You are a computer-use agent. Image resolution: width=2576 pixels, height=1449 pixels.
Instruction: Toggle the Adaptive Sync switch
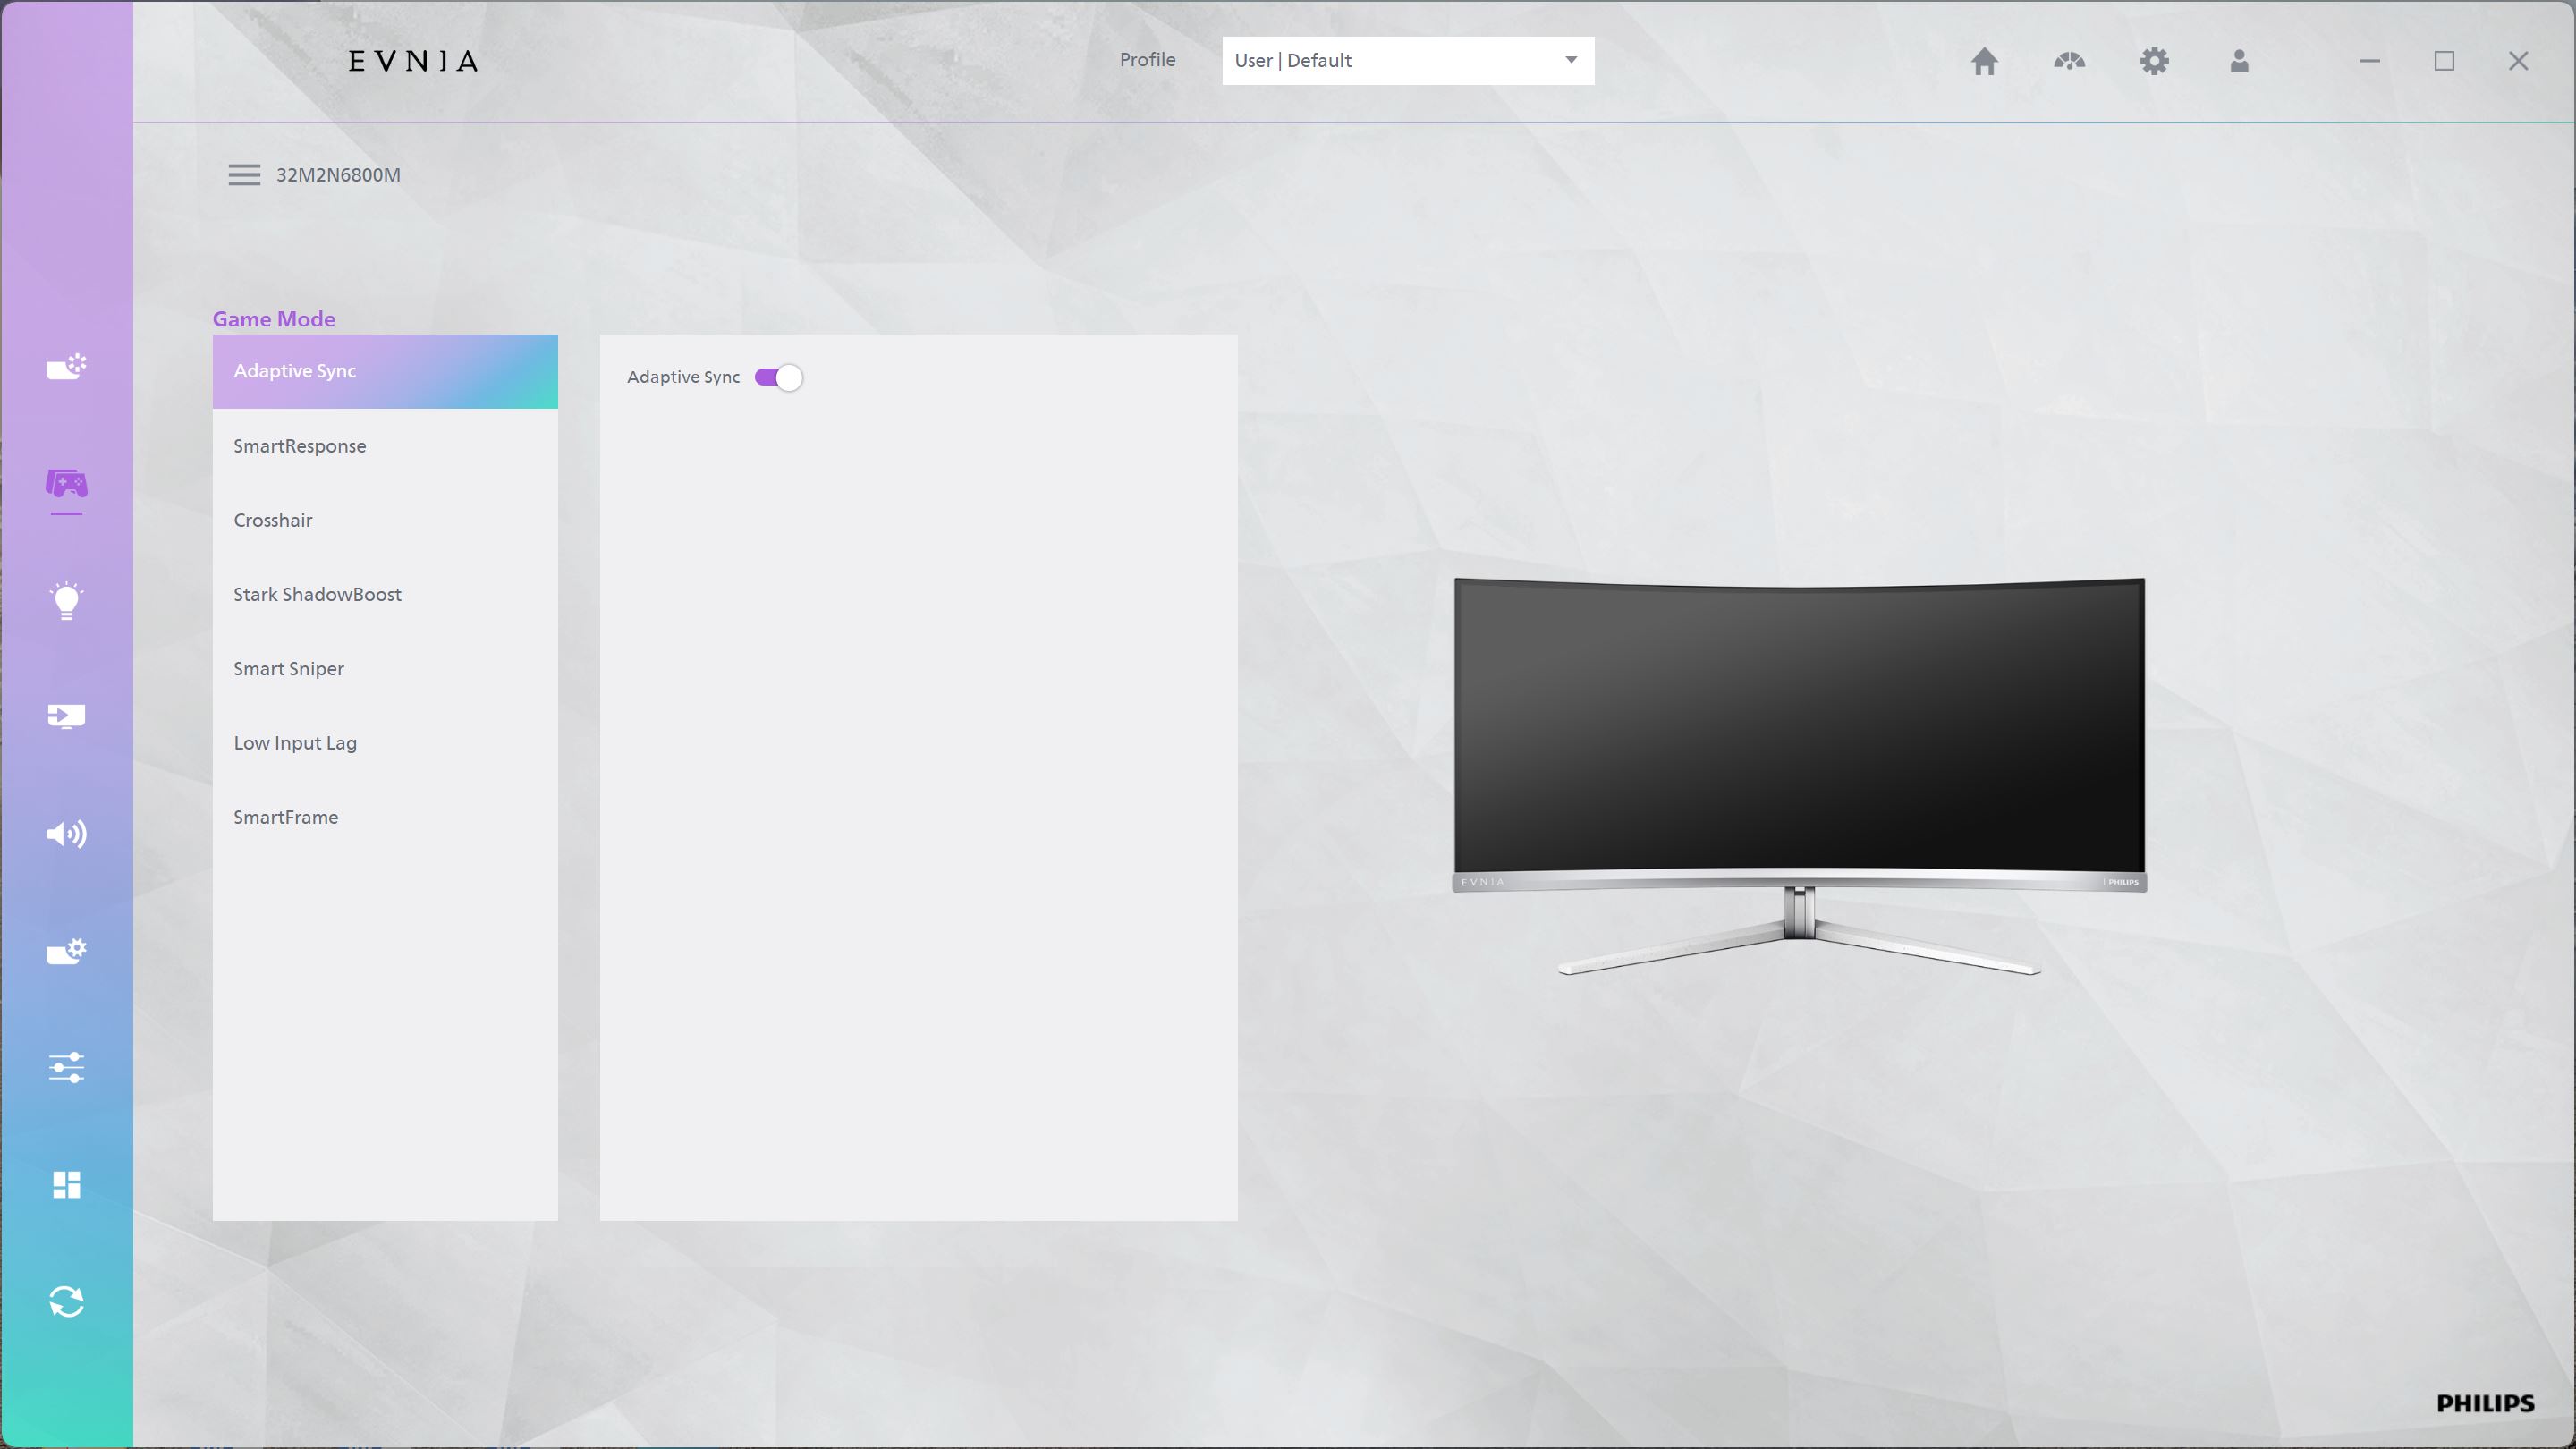pos(778,377)
